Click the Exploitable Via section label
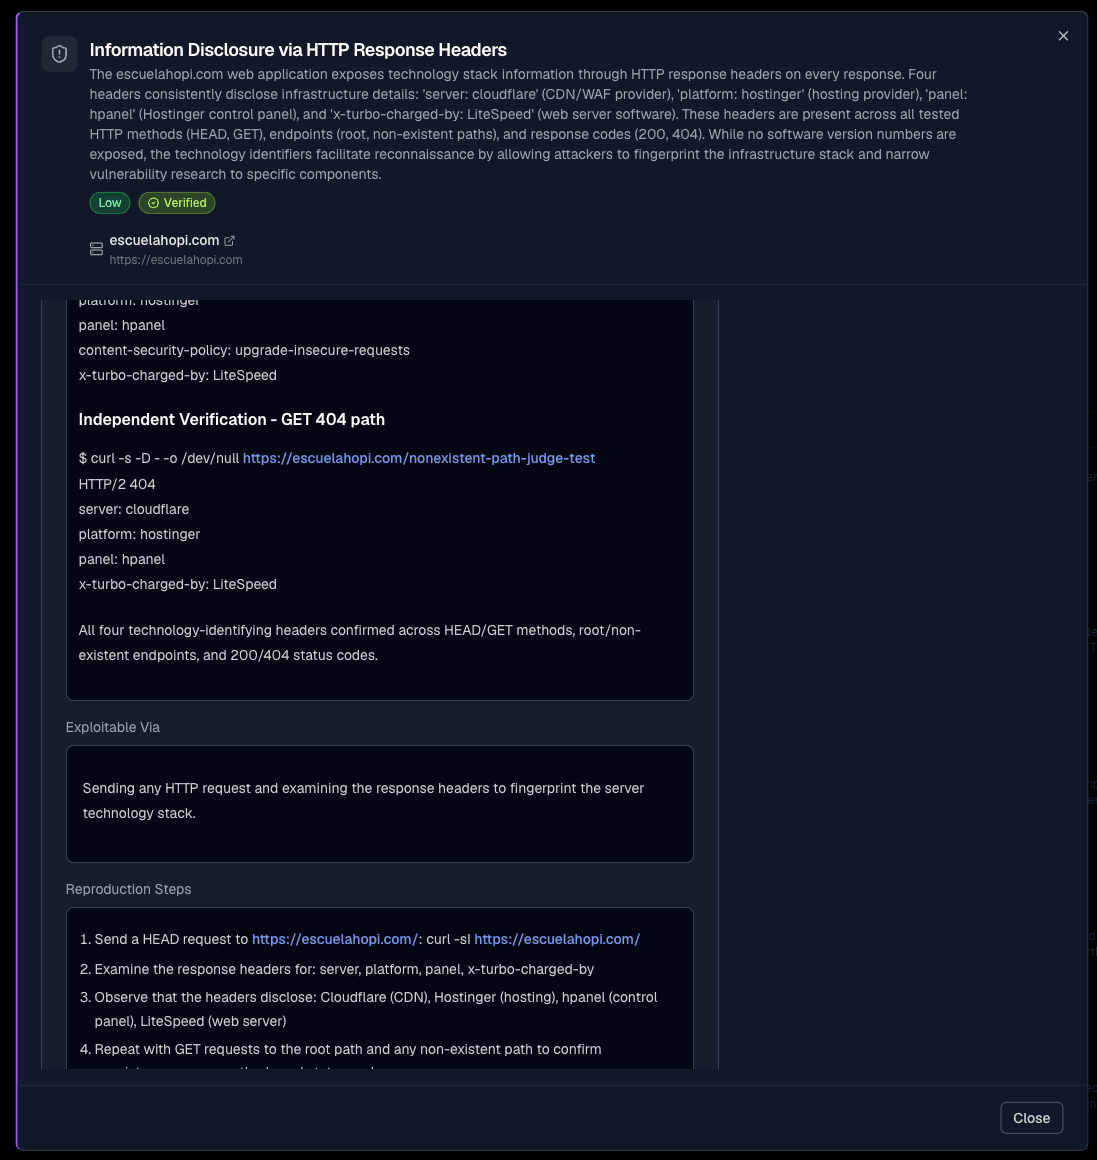This screenshot has height=1160, width=1097. tap(112, 727)
